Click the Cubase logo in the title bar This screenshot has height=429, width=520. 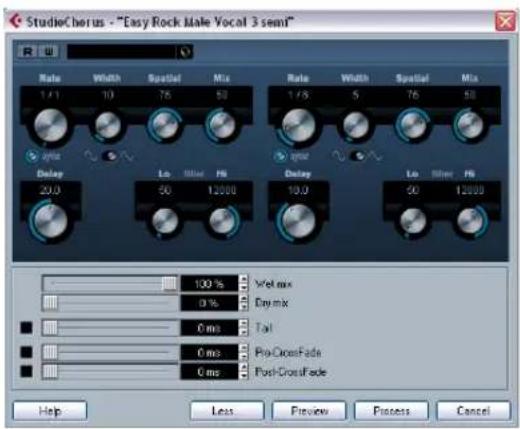15,21
